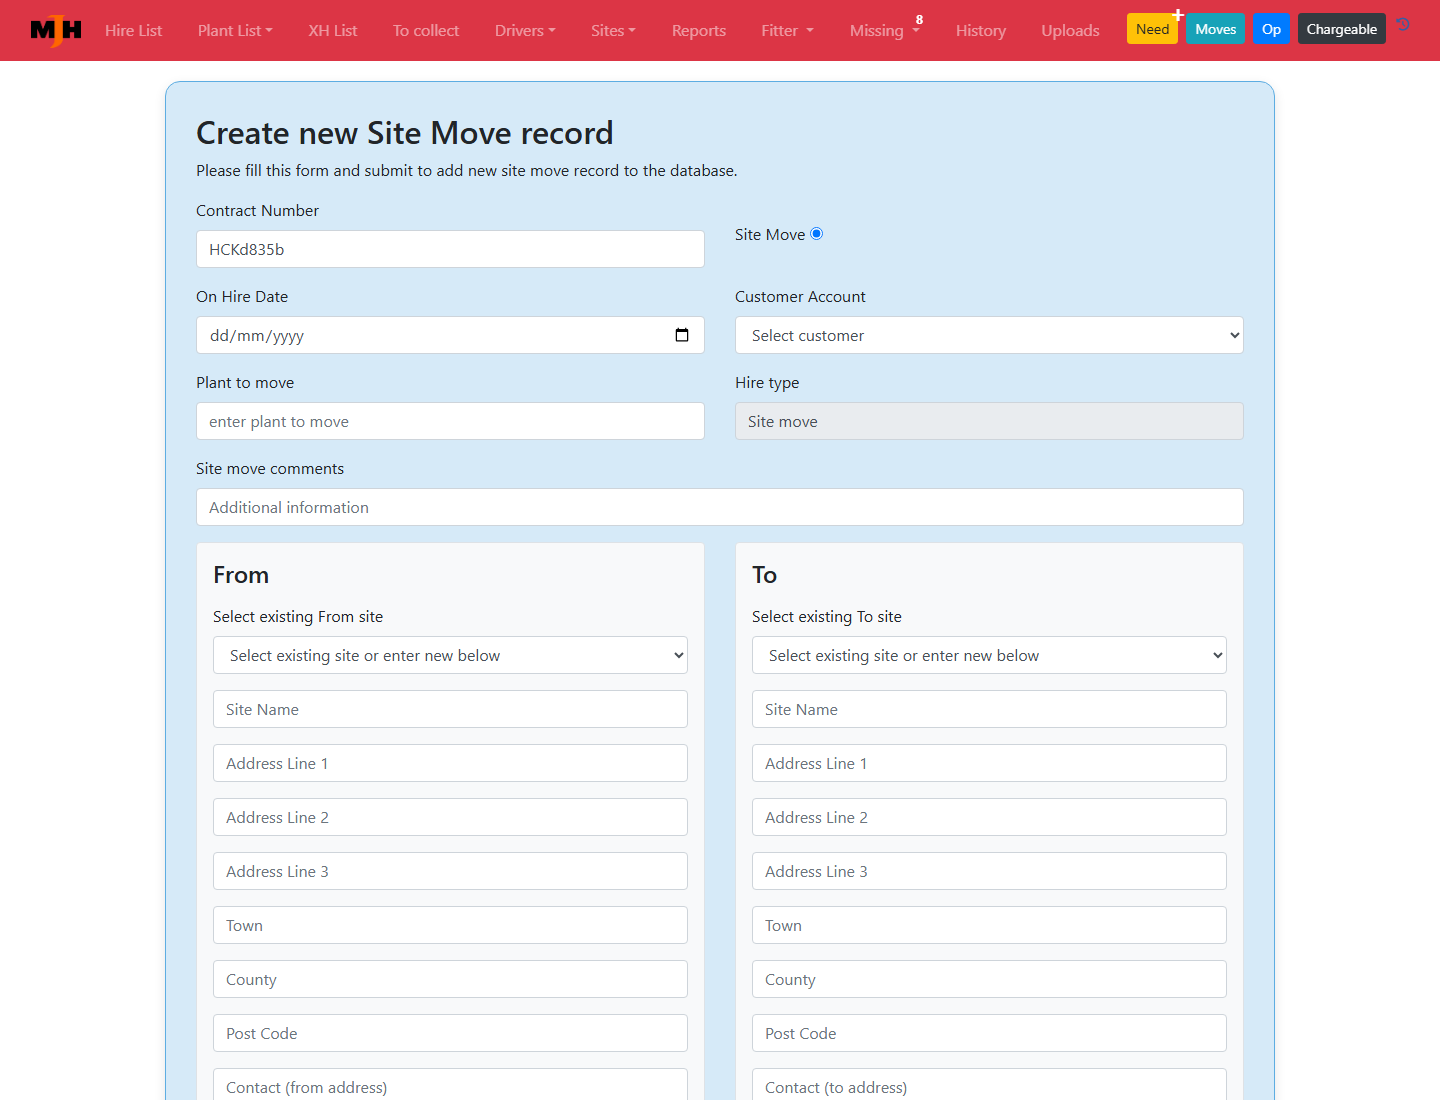The image size is (1440, 1100).
Task: Click the blue Op button
Action: (1271, 29)
